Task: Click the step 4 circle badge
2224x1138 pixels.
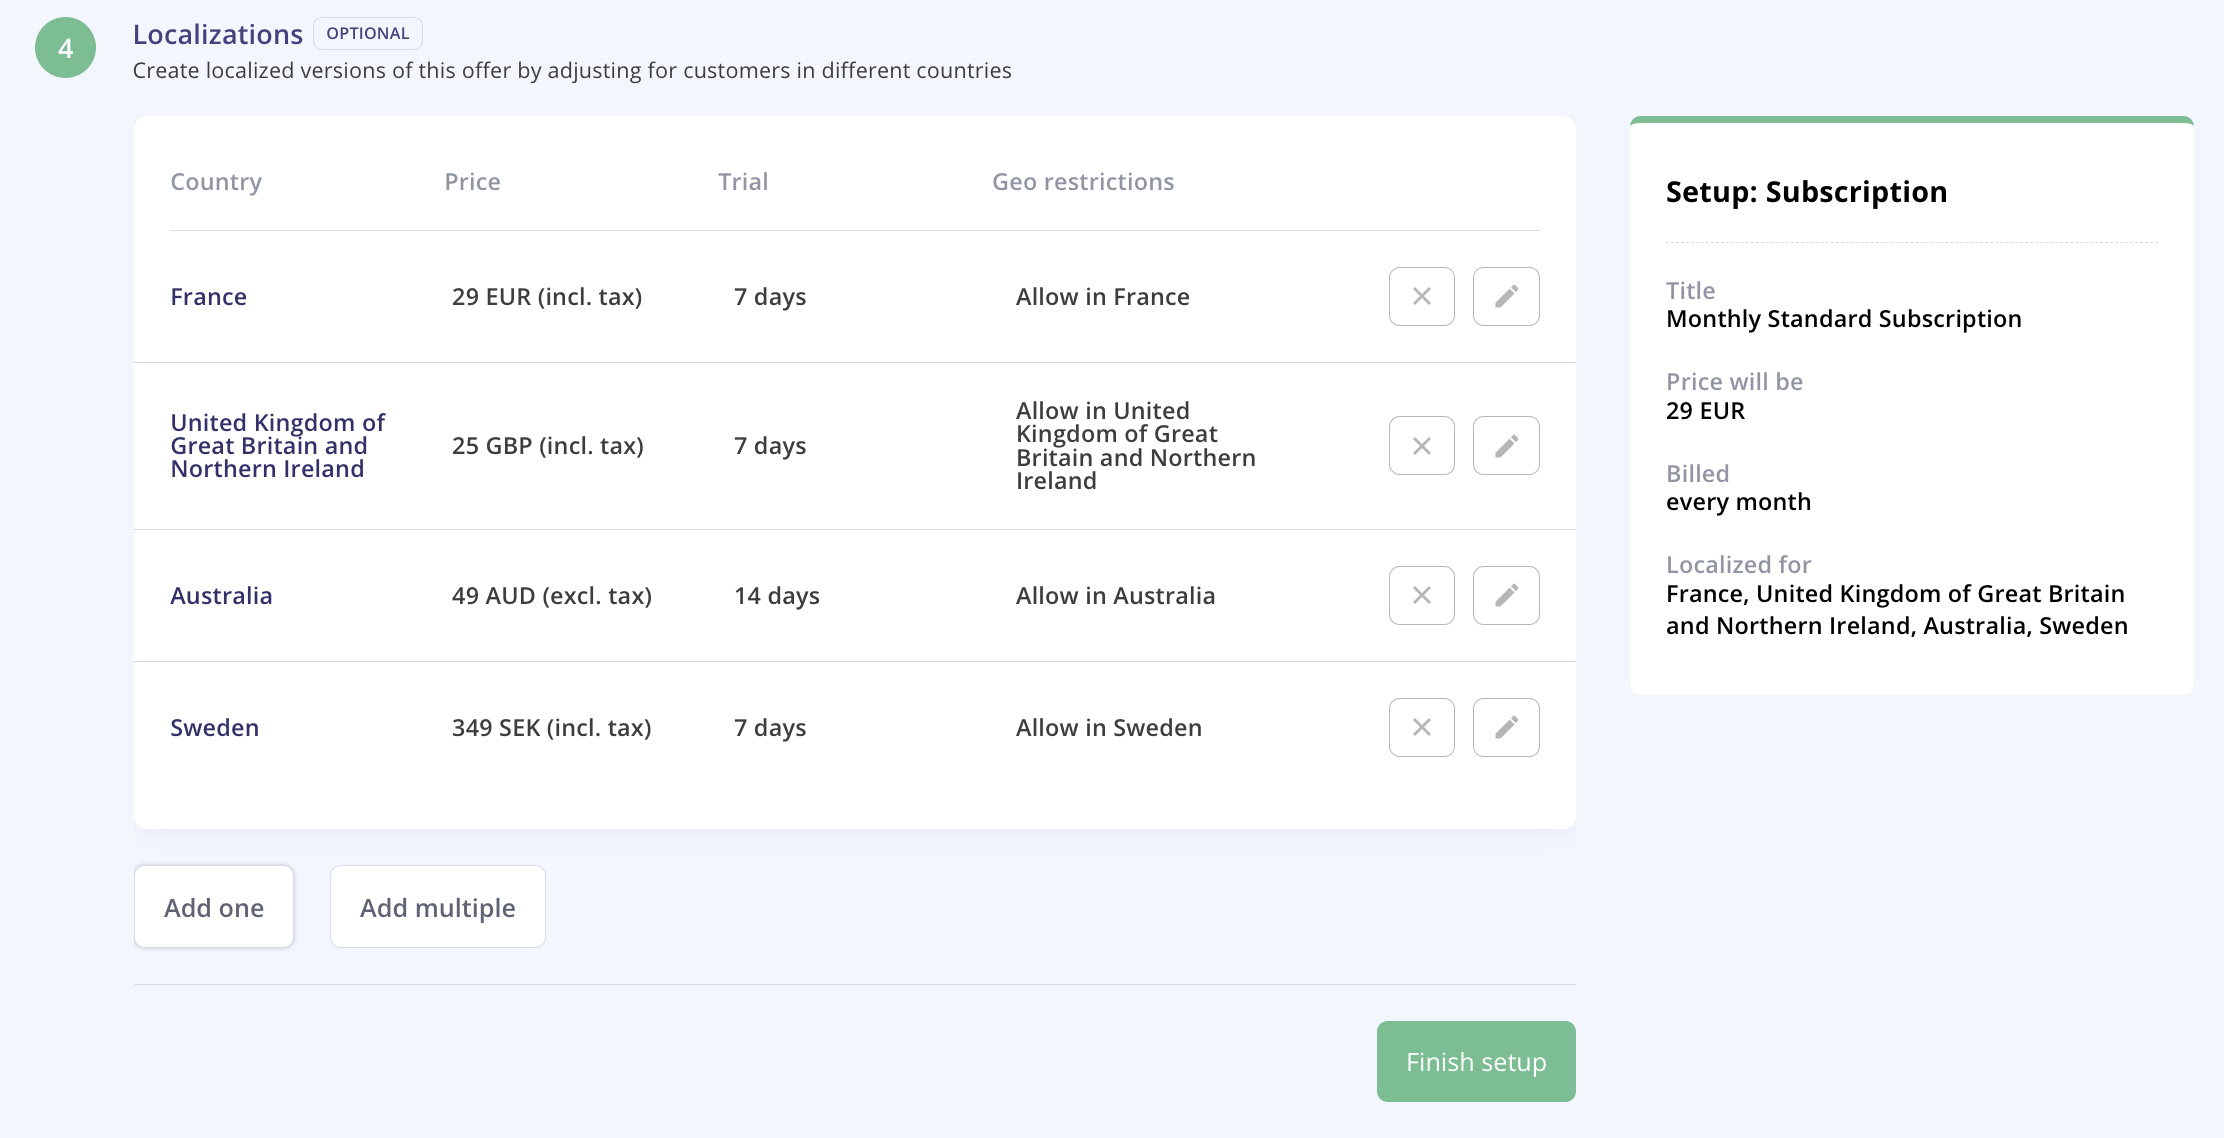Action: point(65,48)
